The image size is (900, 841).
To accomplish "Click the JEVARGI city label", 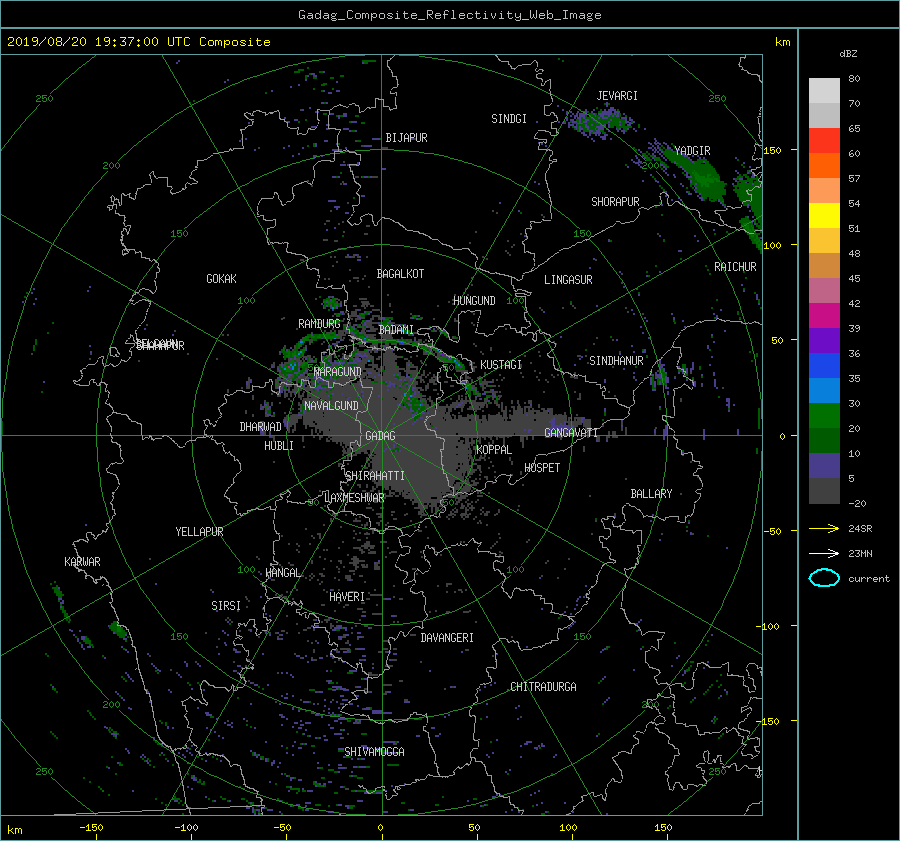I will (x=617, y=96).
